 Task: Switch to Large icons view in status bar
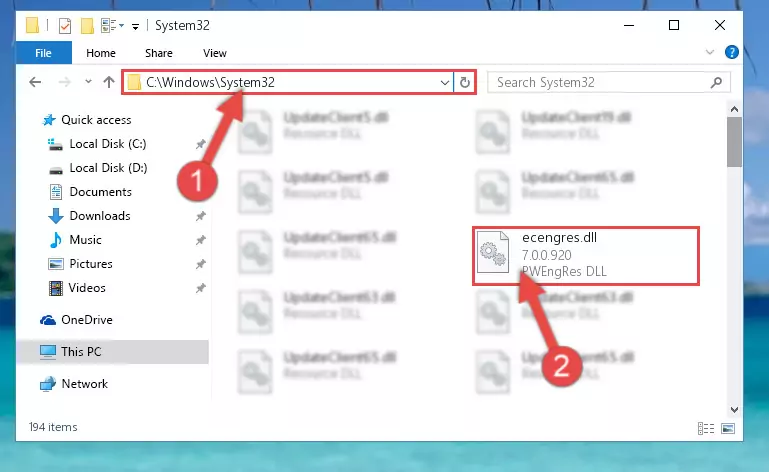tap(728, 428)
